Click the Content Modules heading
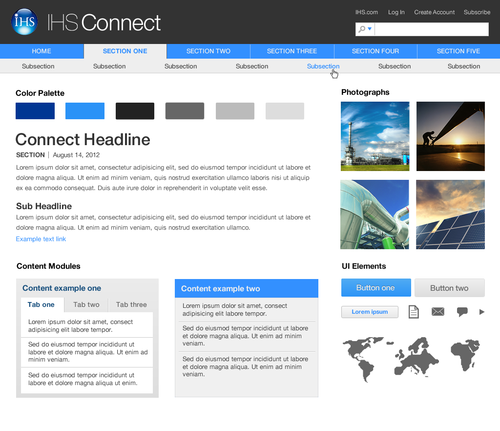 pos(48,266)
